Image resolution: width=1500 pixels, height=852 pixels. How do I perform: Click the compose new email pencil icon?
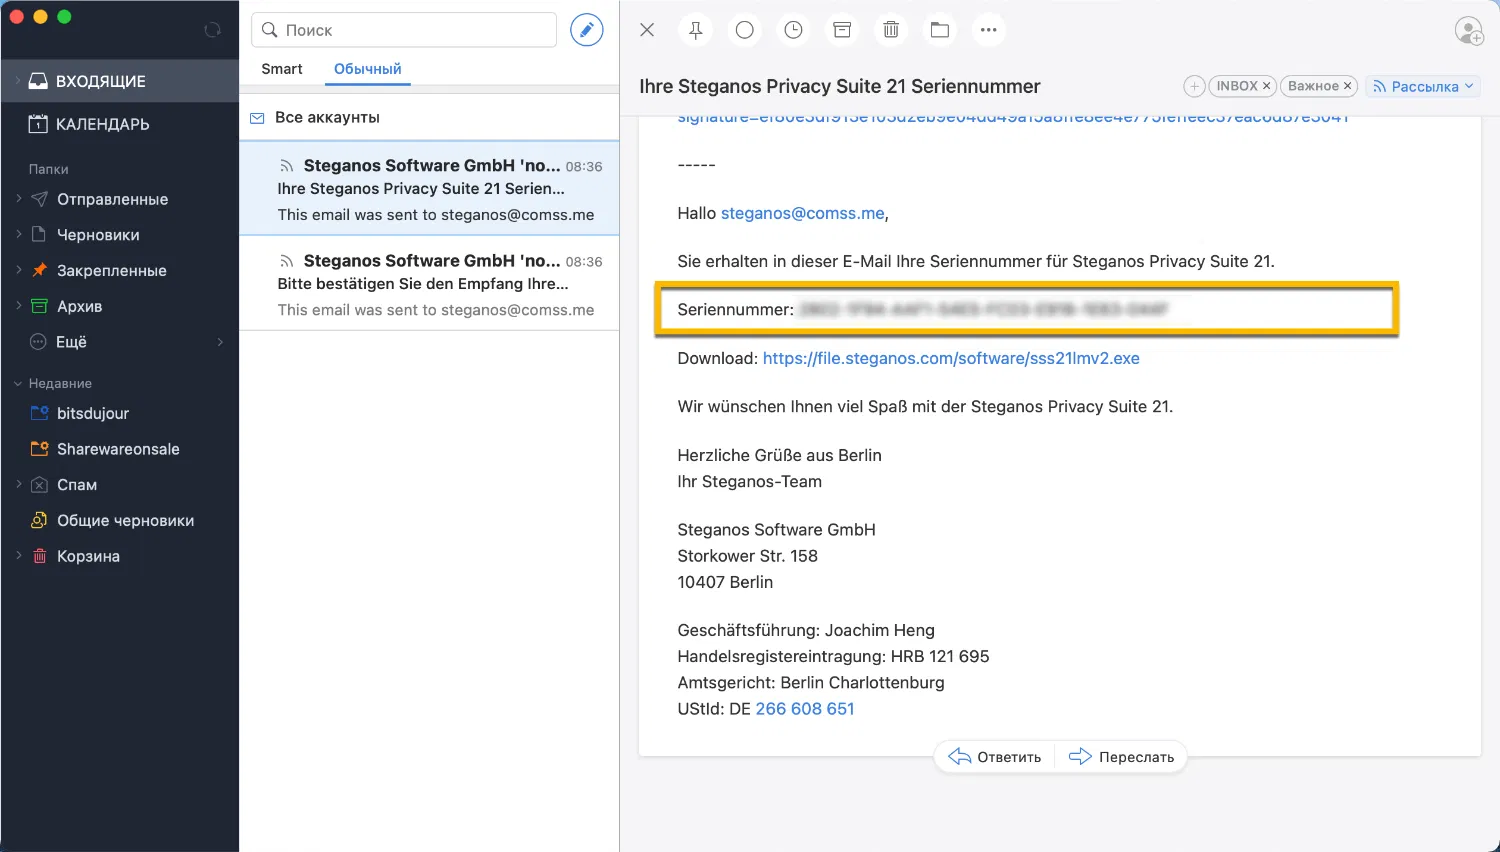click(x=587, y=30)
